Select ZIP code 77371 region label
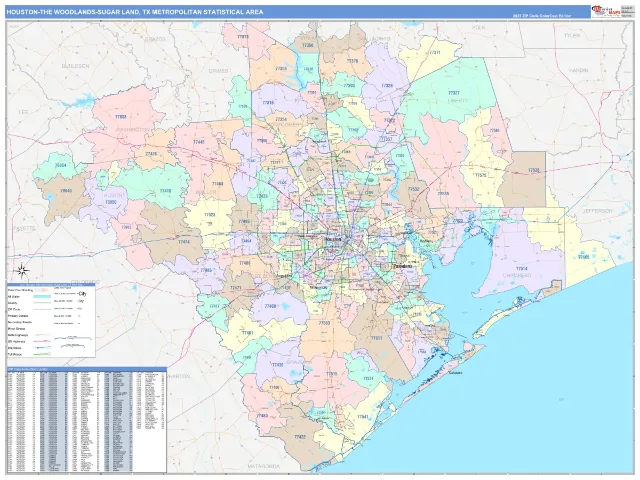This screenshot has height=480, width=640. click(x=435, y=53)
